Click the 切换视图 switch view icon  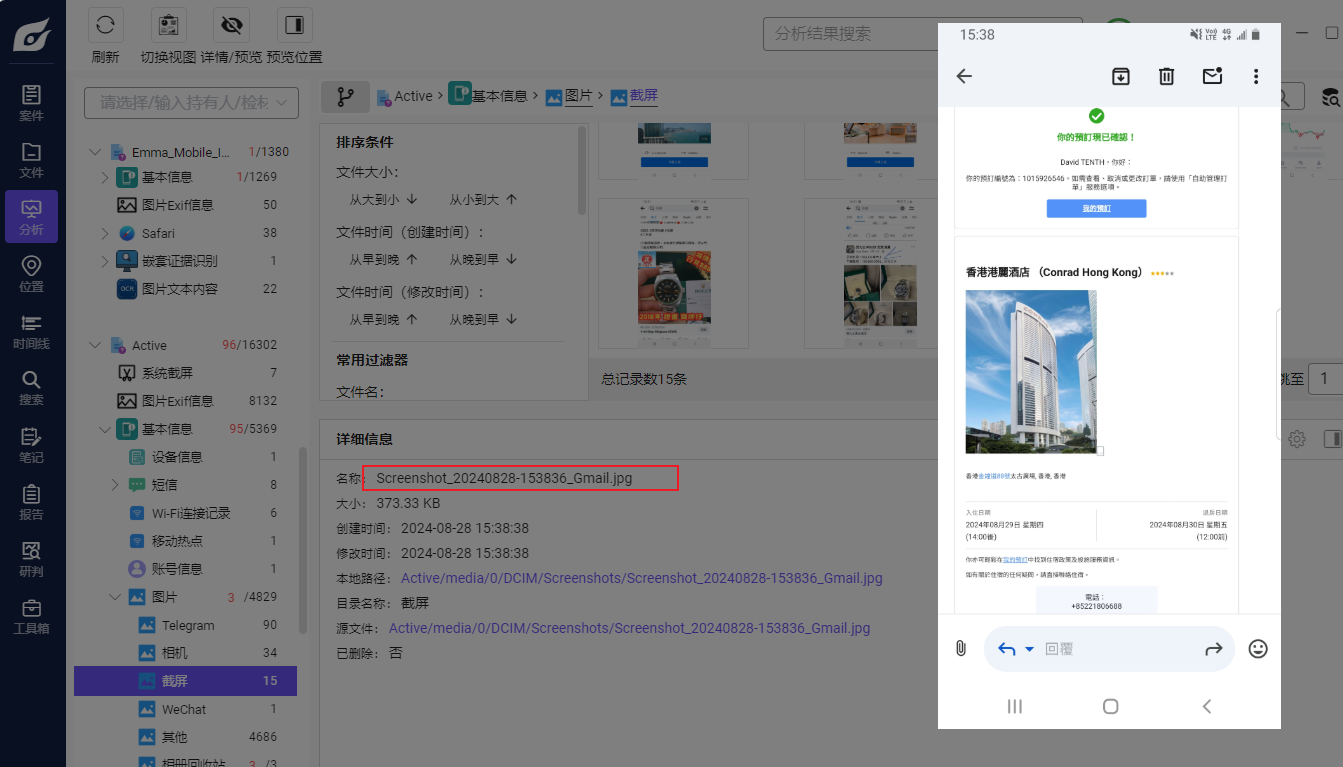169,24
